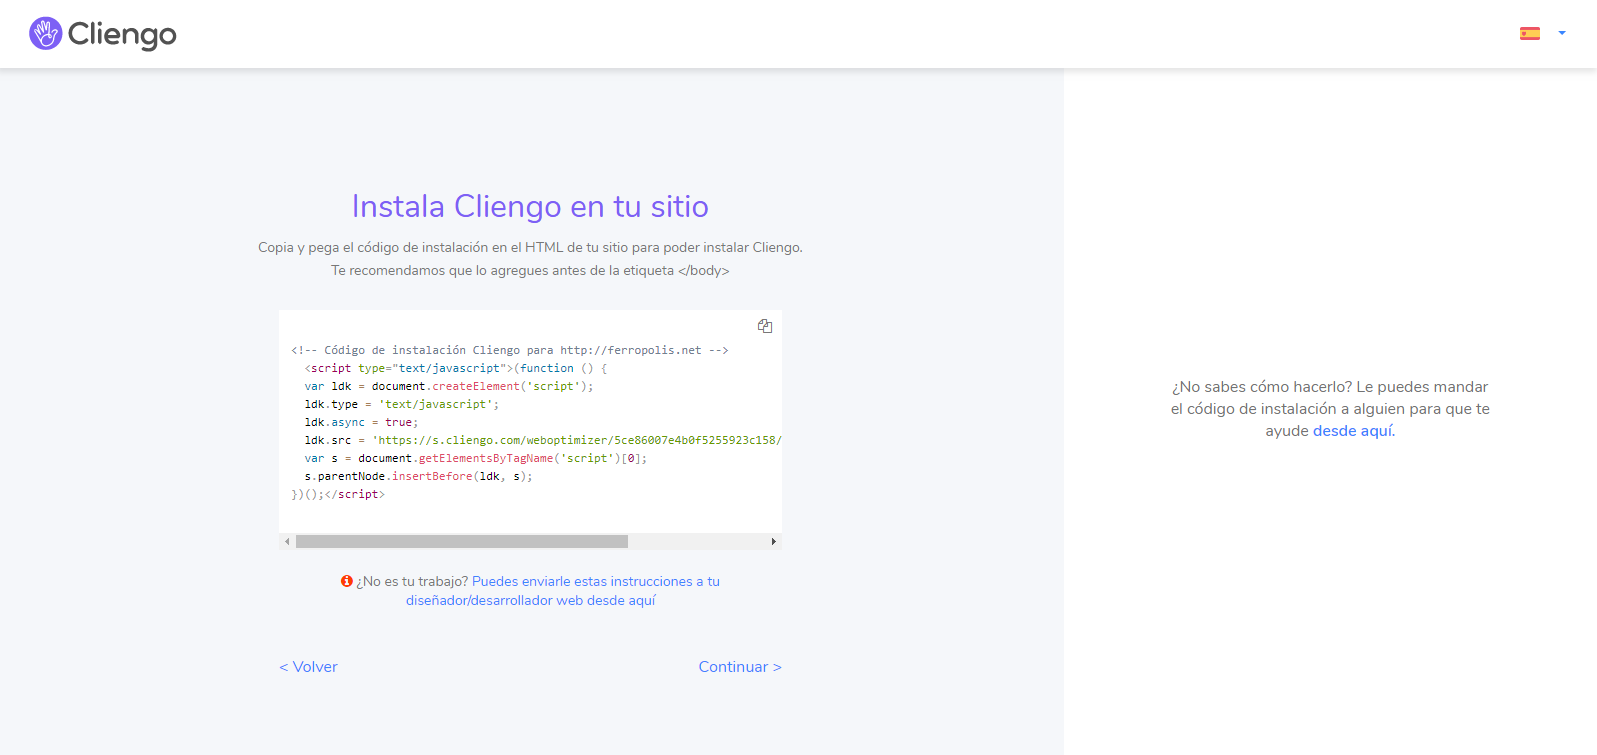Click the 'ldk.async = true;' code line
This screenshot has height=755, width=1597.
tap(361, 422)
